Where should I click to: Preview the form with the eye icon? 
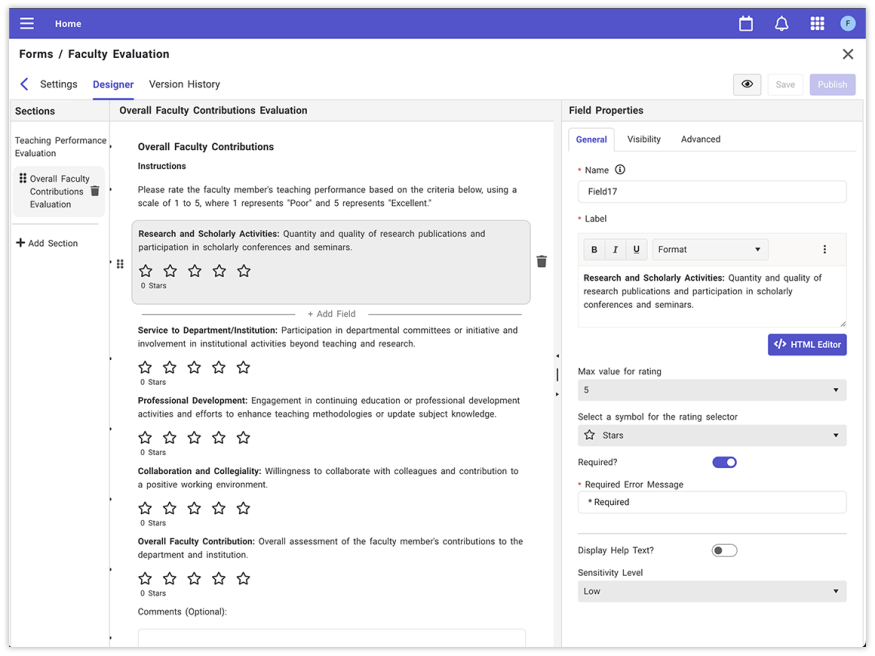coord(746,84)
